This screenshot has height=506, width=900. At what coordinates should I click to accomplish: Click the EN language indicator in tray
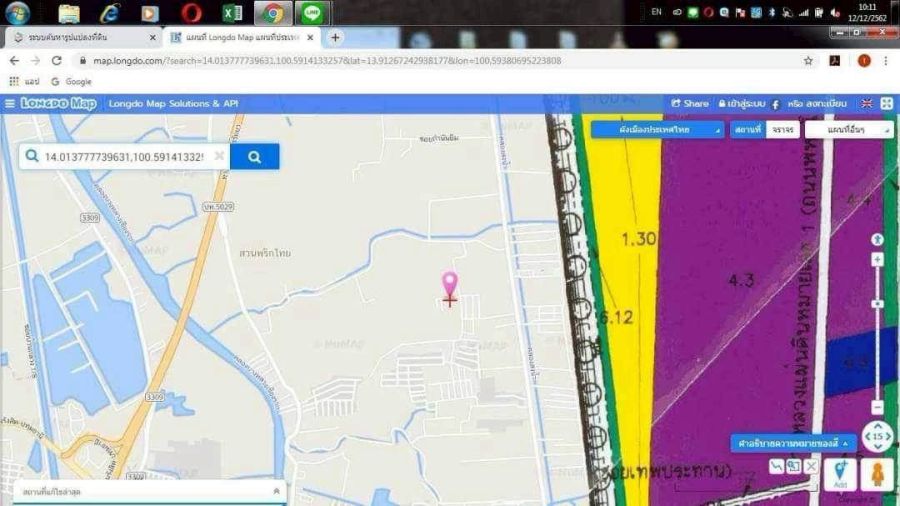pos(657,11)
